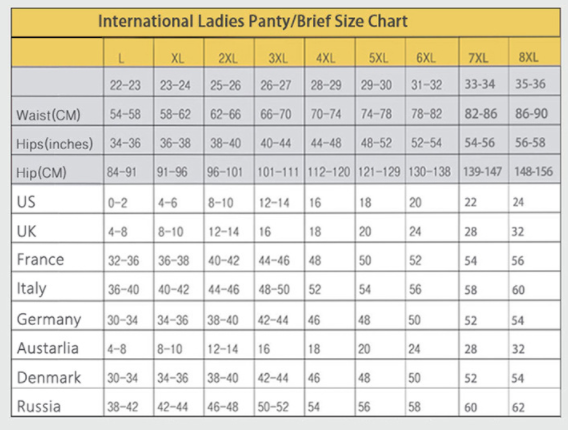Image resolution: width=568 pixels, height=430 pixels.
Task: Click the chart title 'International Ladies Panty/Brief Size Chart'
Action: [x=253, y=21]
